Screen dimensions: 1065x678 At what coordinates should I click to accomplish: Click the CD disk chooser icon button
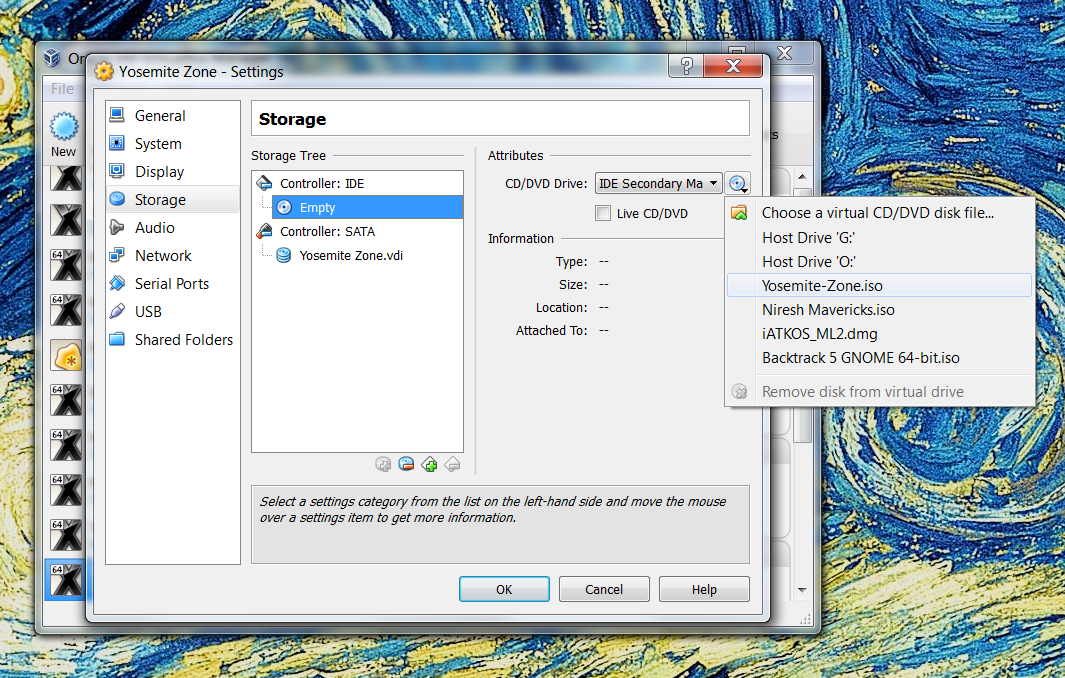point(738,183)
